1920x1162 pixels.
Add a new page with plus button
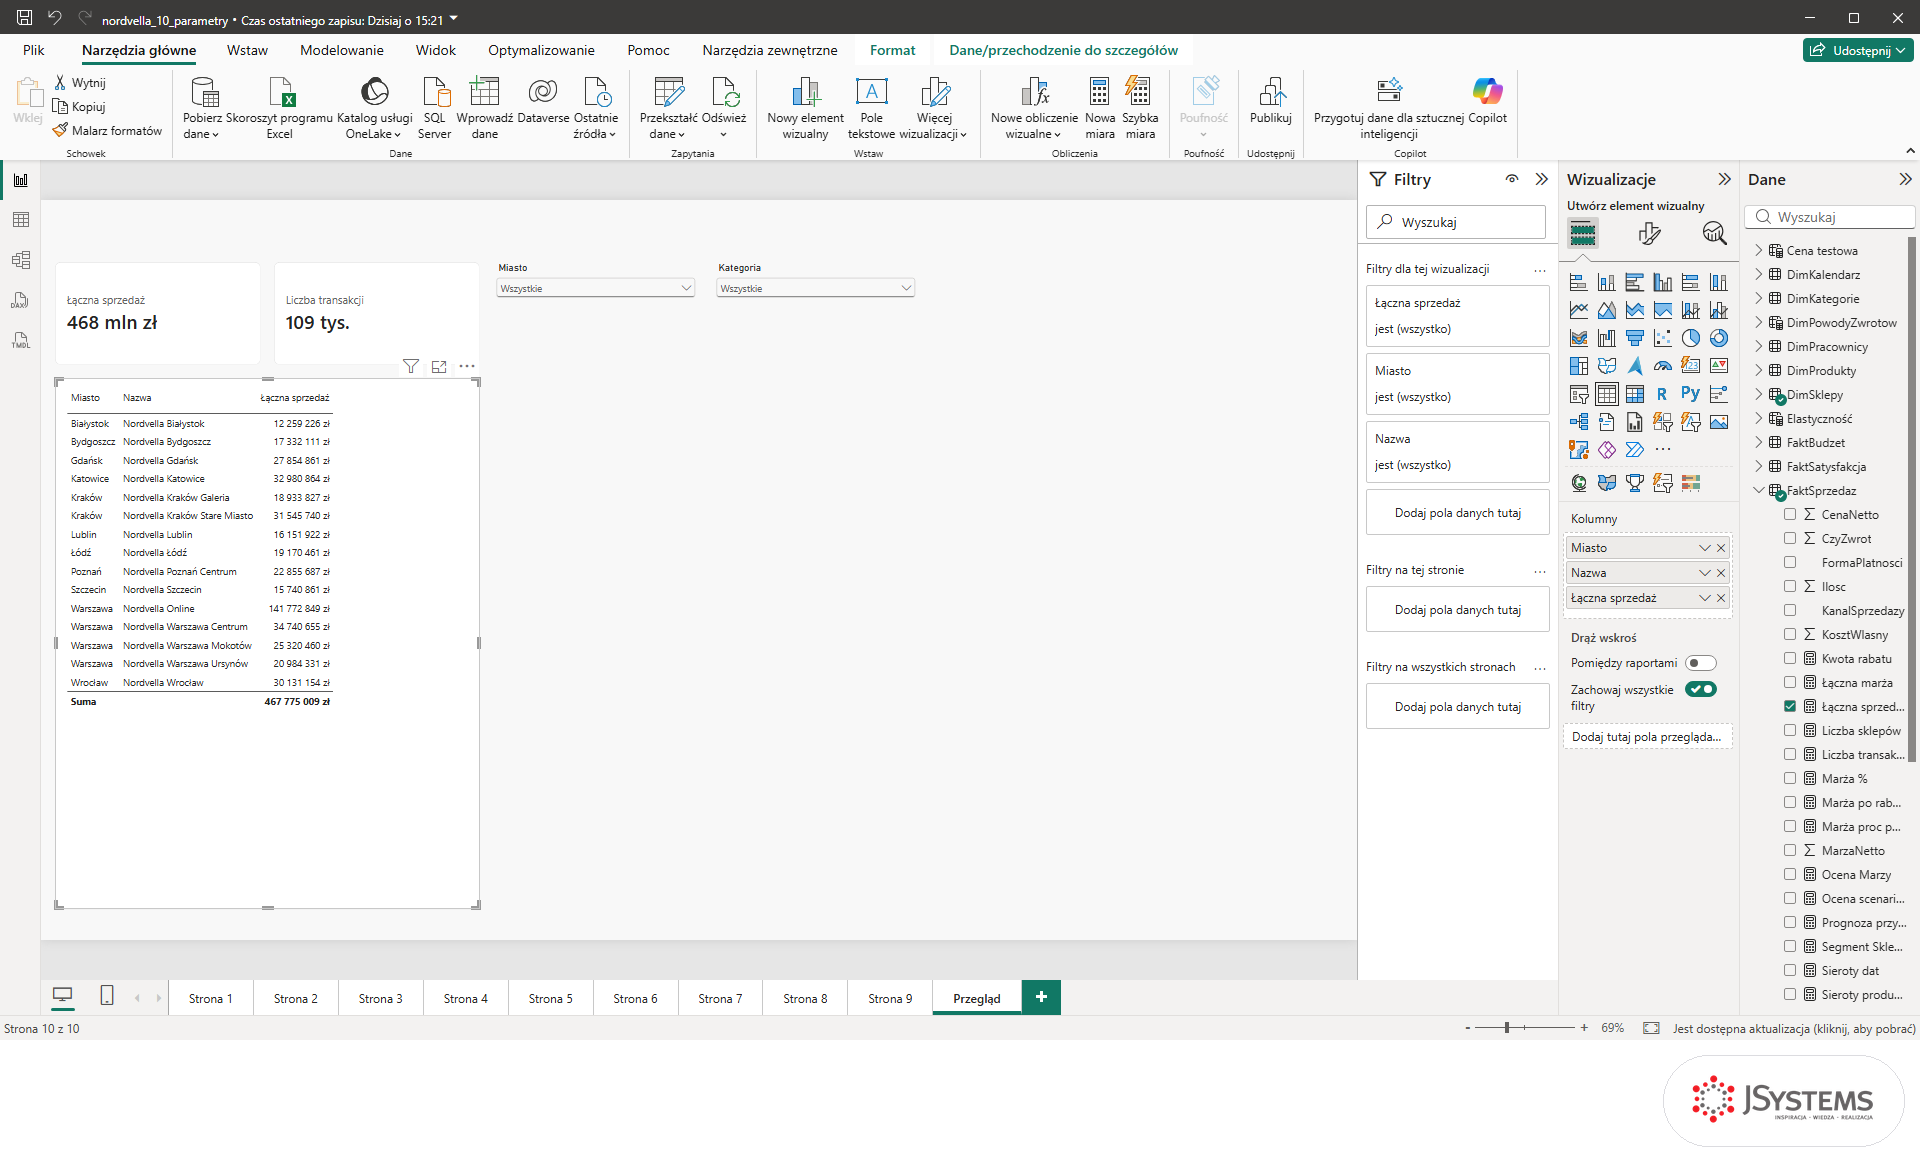[1041, 997]
